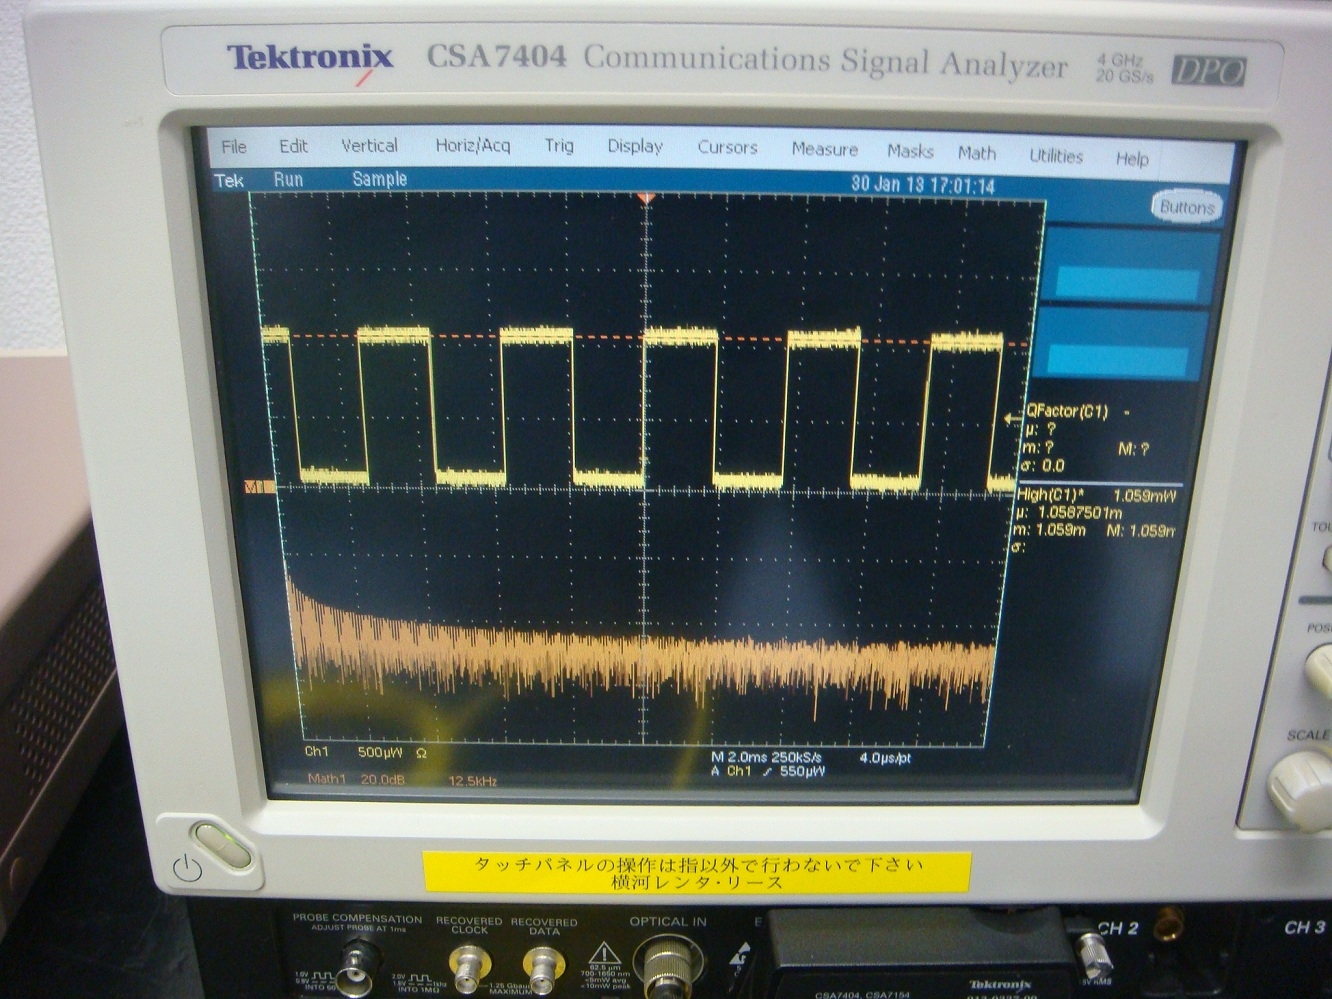This screenshot has width=1332, height=999.
Task: Click the Ch1 500µW scale readout
Action: tap(366, 752)
